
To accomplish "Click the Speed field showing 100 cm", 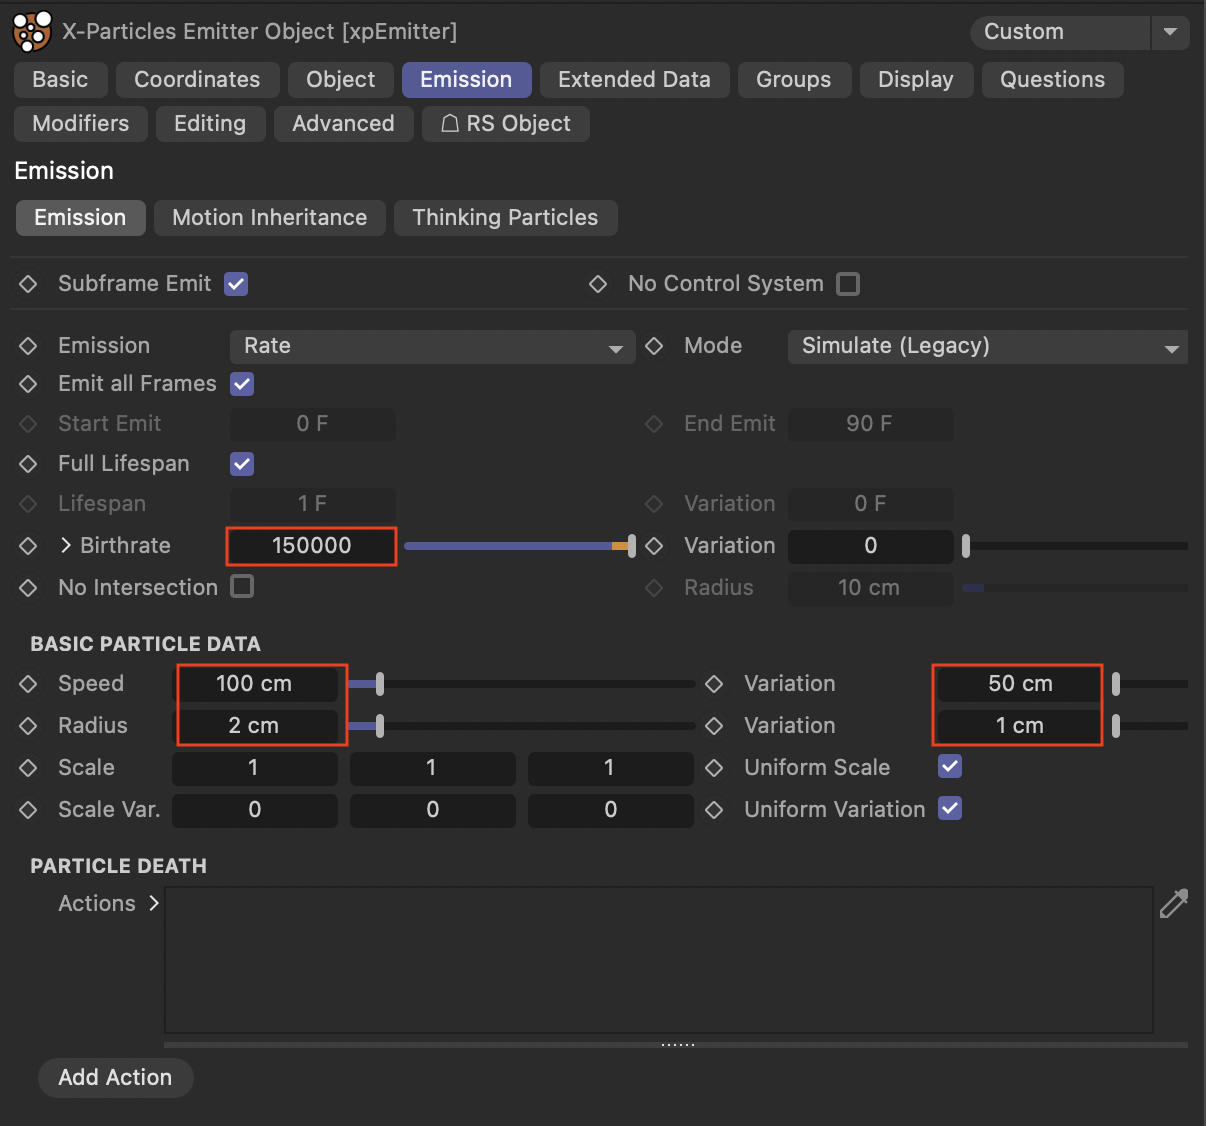I will coord(254,684).
